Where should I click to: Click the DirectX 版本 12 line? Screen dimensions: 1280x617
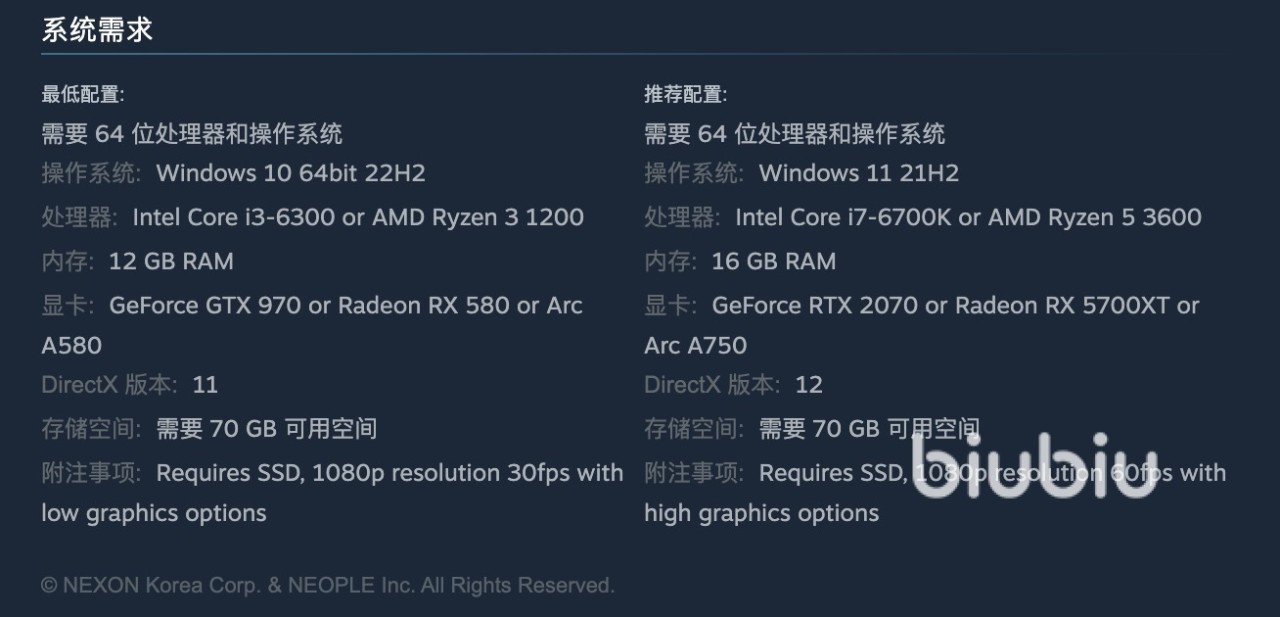pyautogui.click(x=733, y=385)
